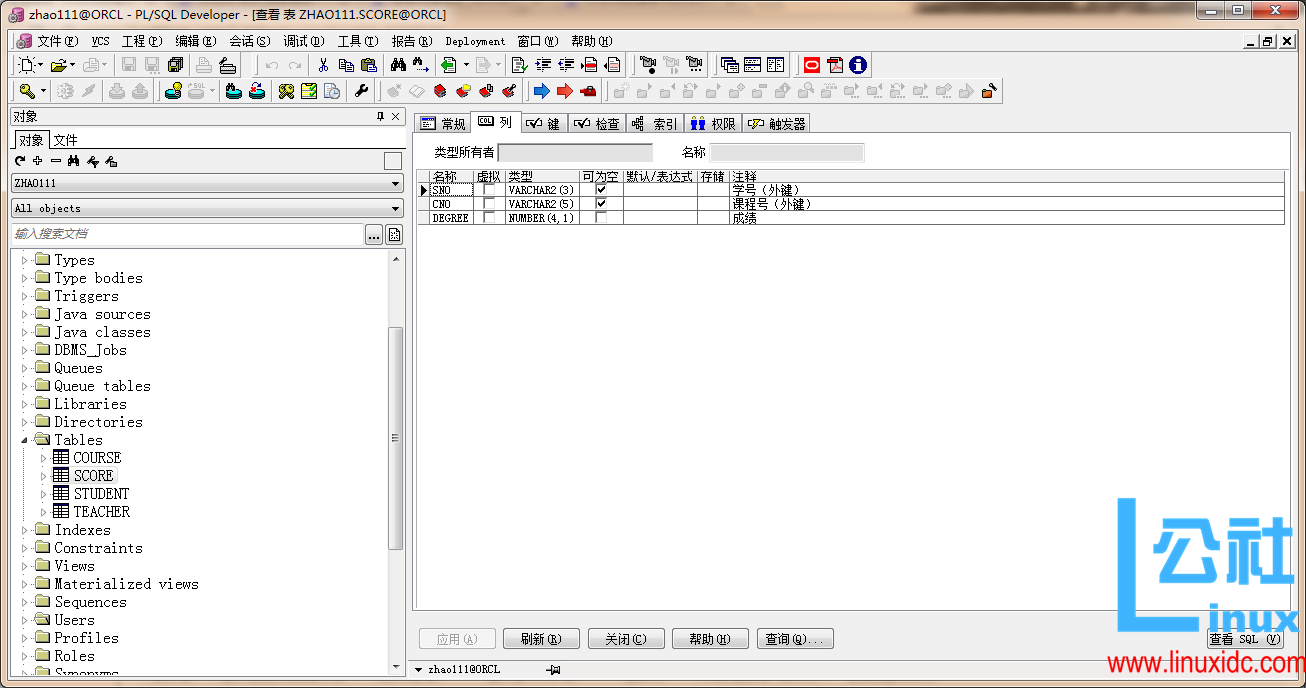
Task: Uncheck 可为空 for the CNO column
Action: pos(599,203)
